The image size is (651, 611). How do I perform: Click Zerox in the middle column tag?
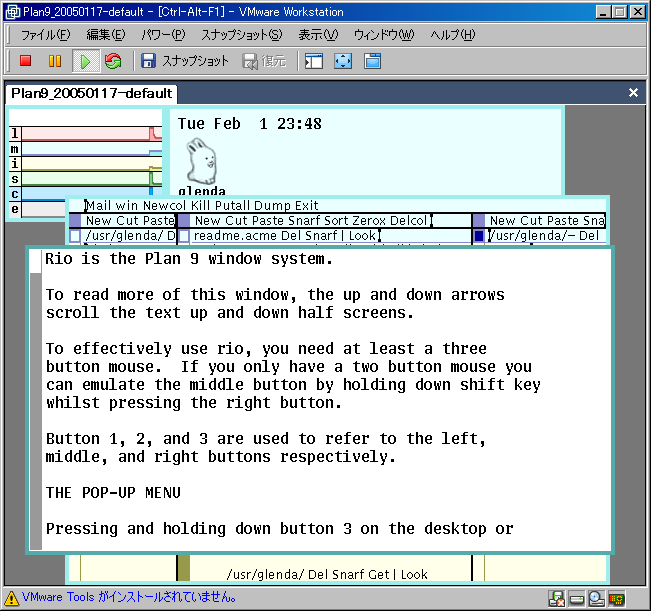point(370,221)
